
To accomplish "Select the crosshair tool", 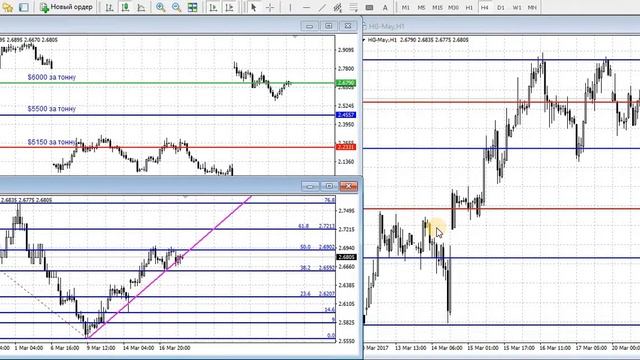I will tap(270, 7).
